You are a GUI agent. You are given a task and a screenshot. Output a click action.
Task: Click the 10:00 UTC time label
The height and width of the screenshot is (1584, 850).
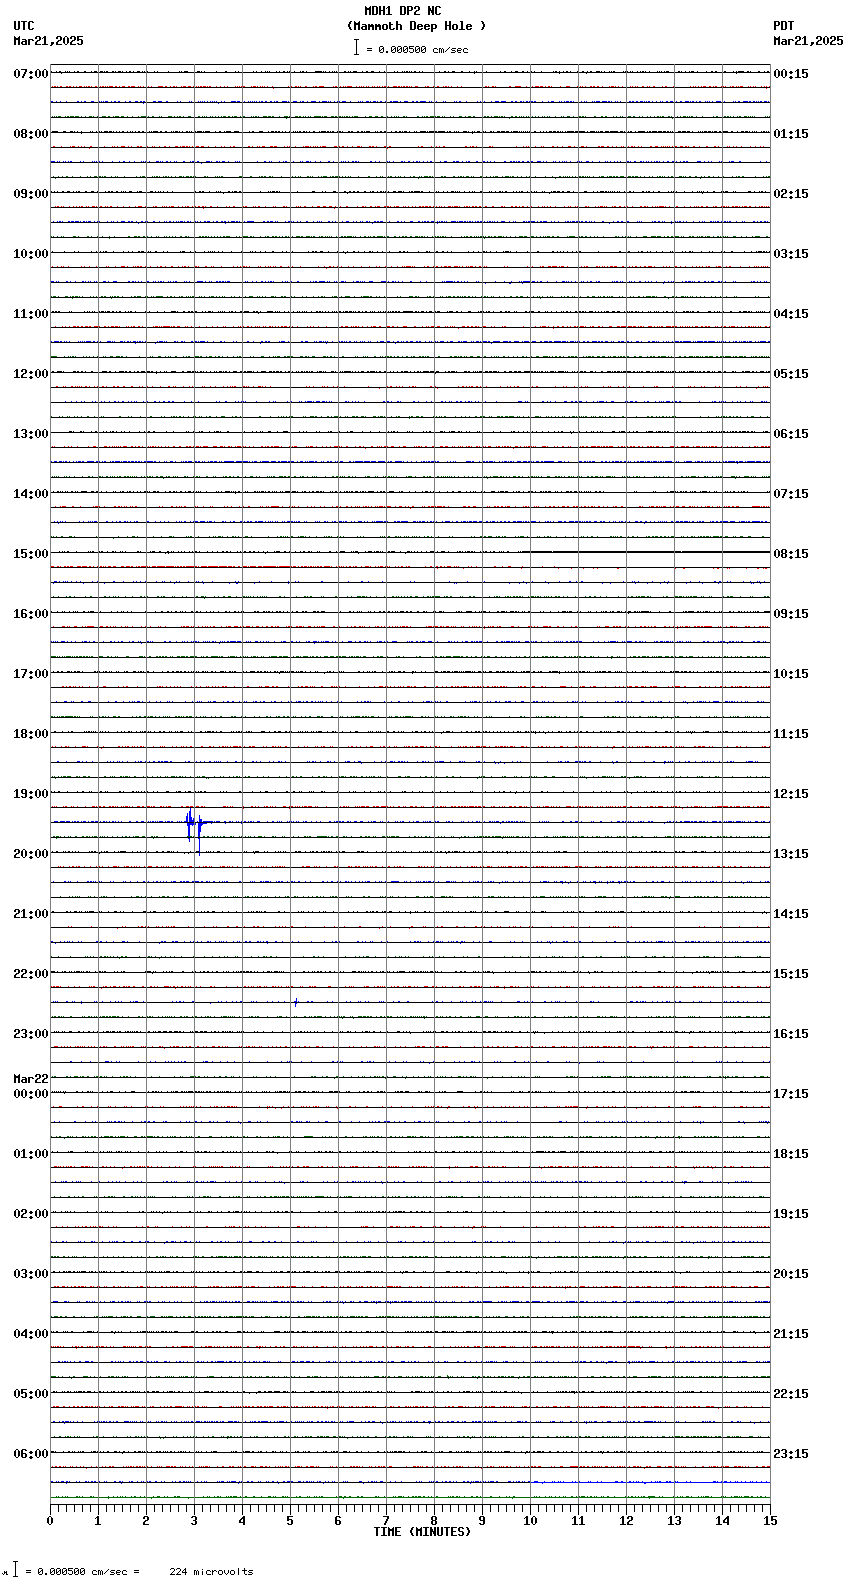tap(31, 254)
